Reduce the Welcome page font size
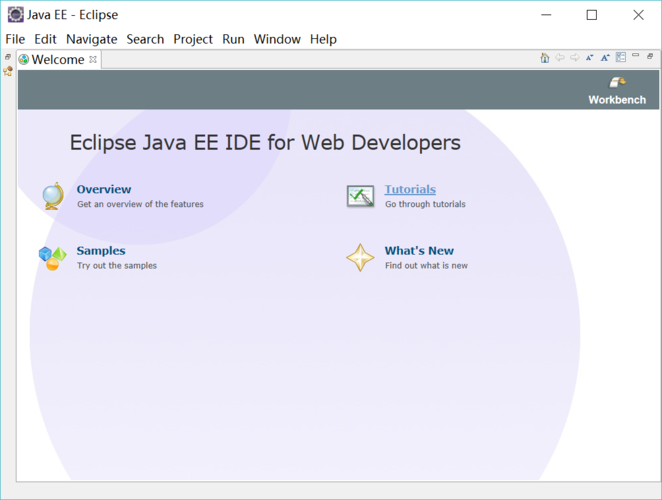Viewport: 662px width, 500px height. [x=590, y=58]
